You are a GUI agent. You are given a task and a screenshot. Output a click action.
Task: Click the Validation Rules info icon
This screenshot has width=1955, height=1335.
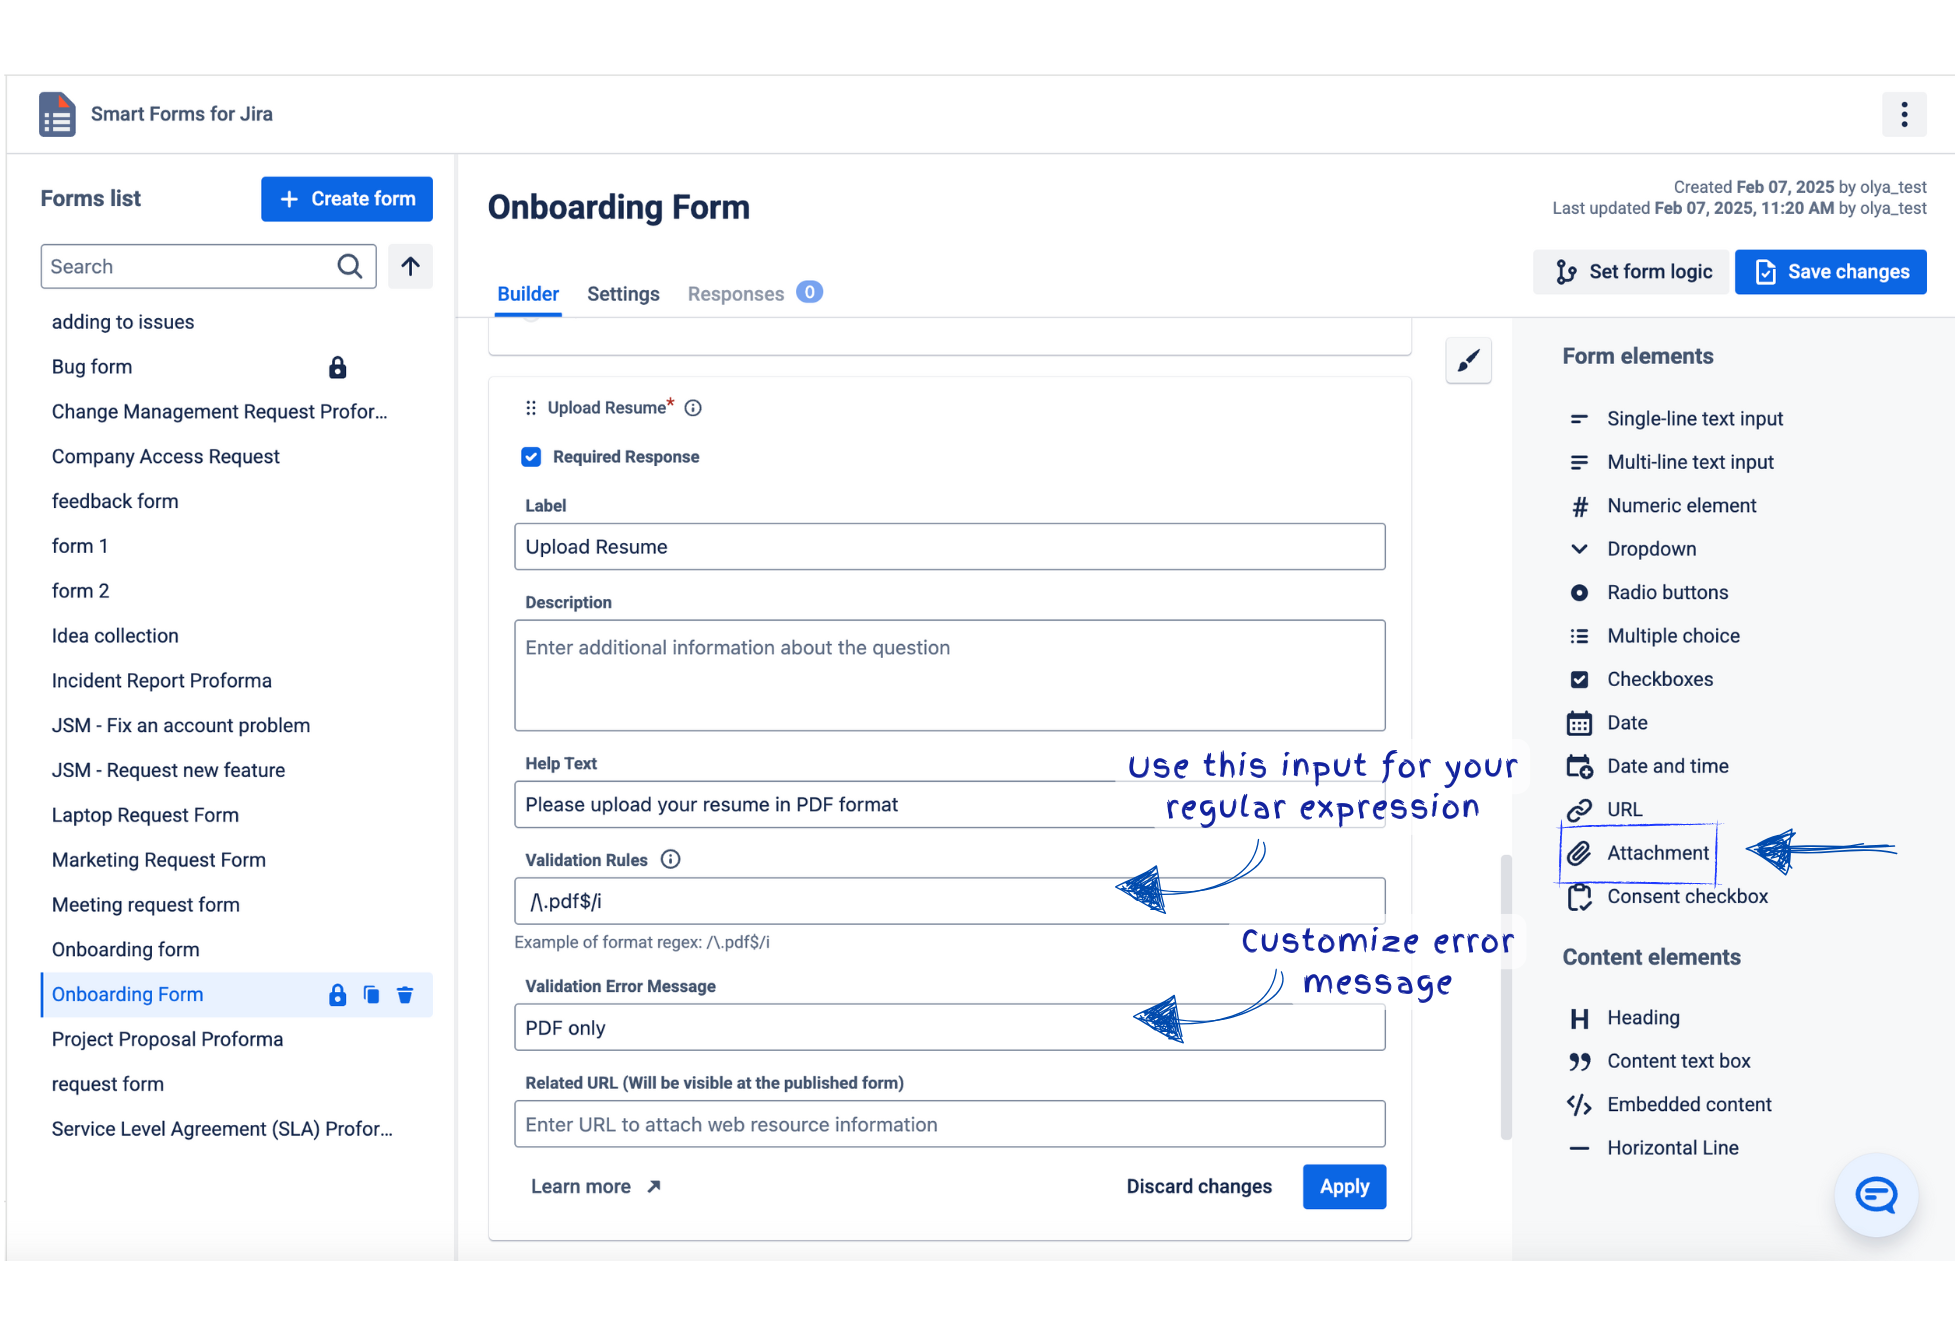pos(671,860)
